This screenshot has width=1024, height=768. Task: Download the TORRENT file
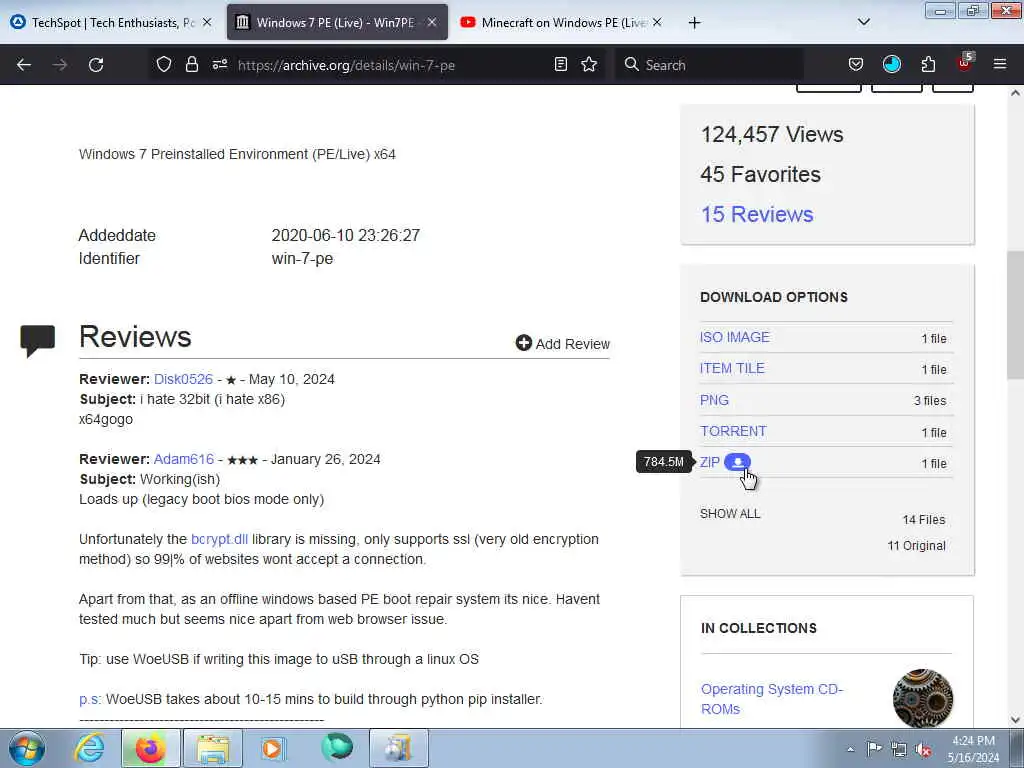click(x=733, y=431)
